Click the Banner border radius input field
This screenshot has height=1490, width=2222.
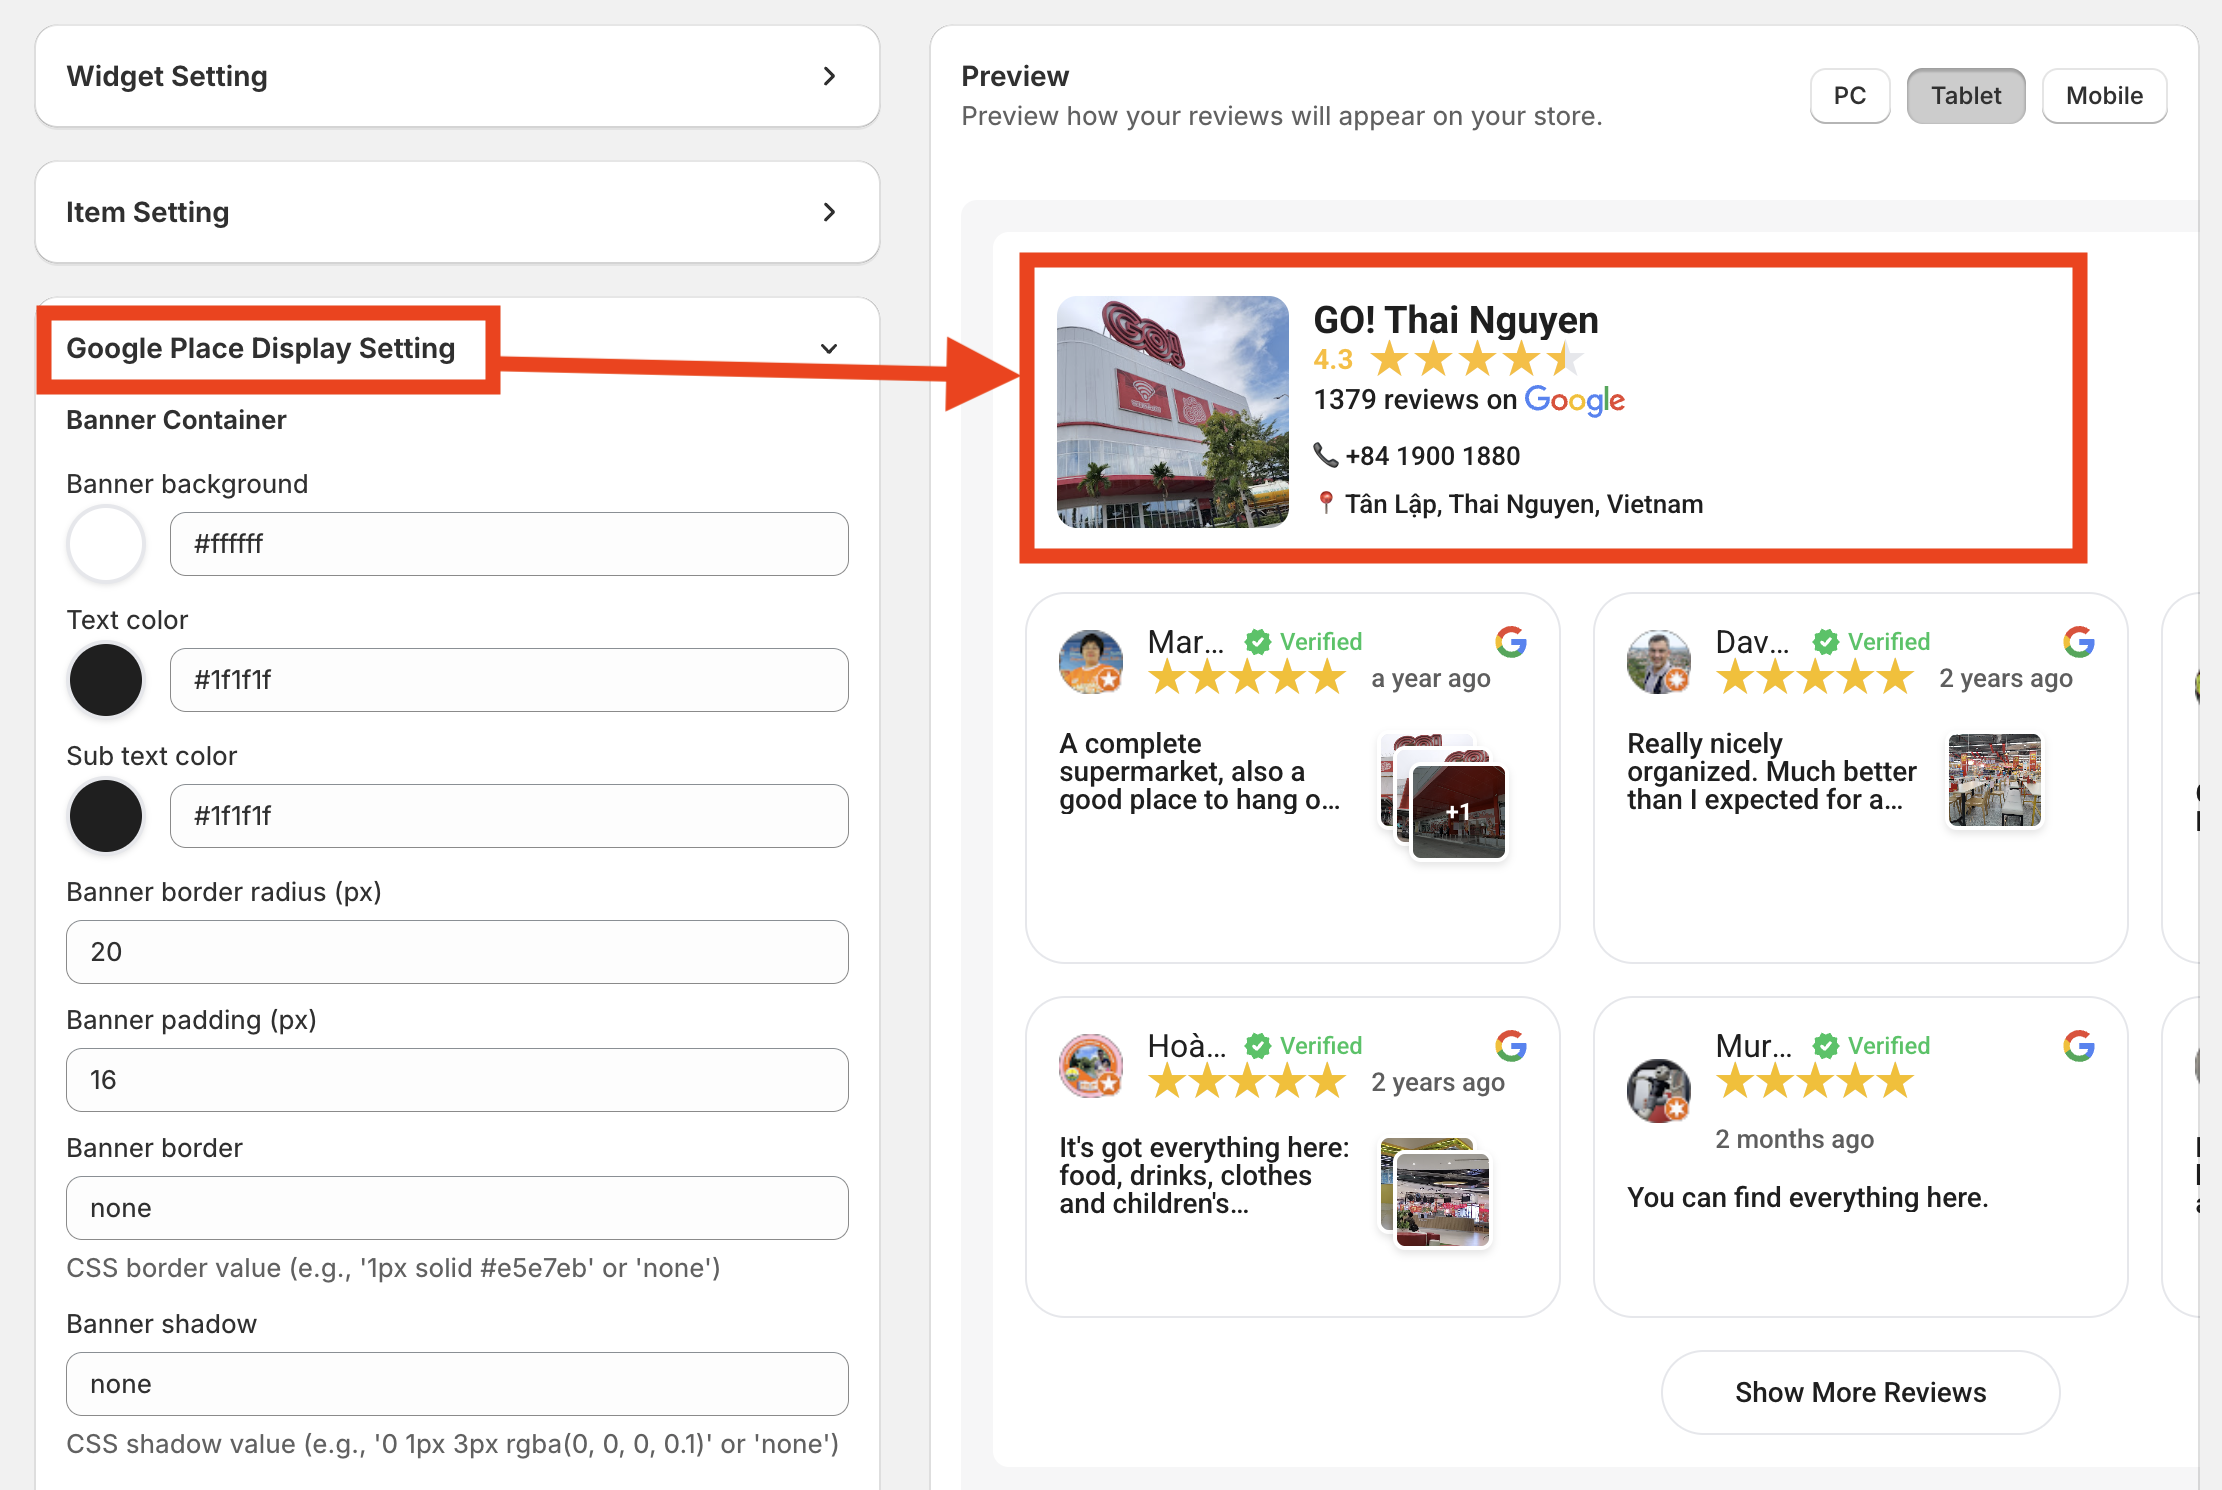[457, 952]
